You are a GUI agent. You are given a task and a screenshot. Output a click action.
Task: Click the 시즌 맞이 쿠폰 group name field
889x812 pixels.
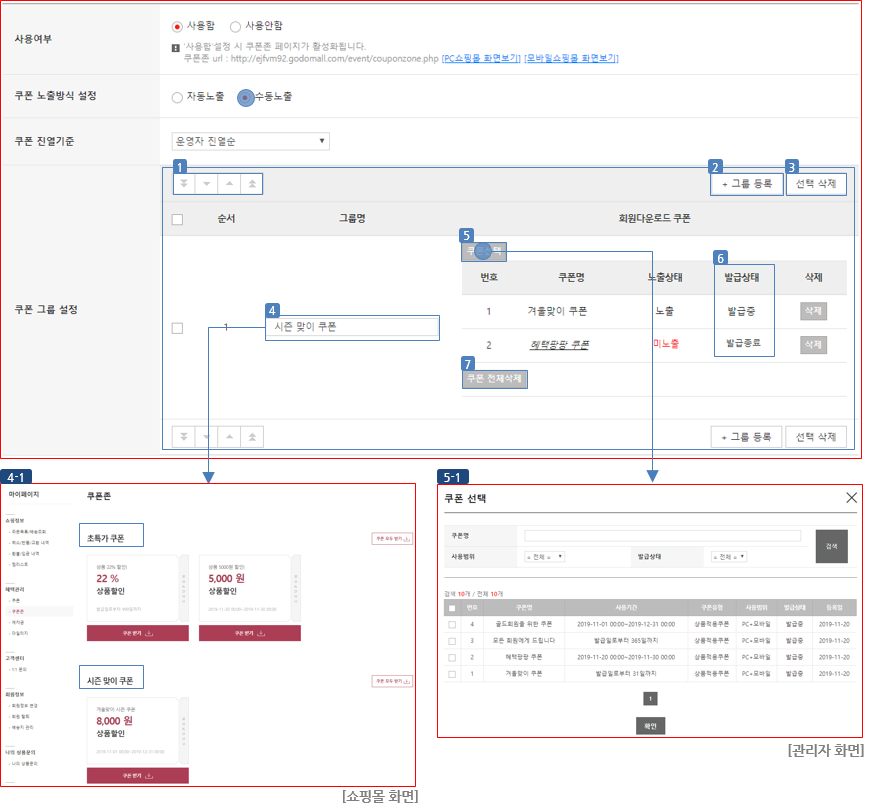[353, 327]
